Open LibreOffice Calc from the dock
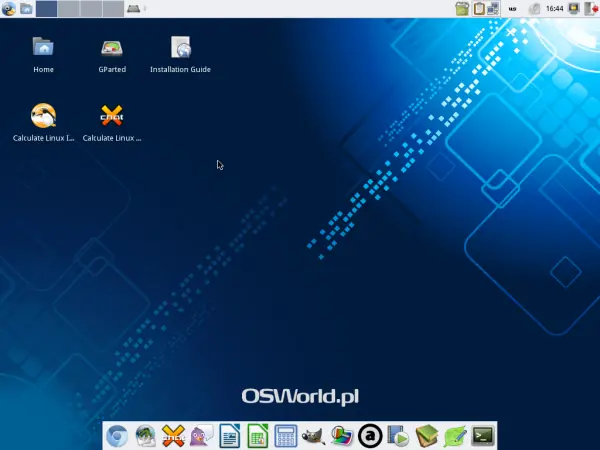This screenshot has width=600, height=450. tap(258, 436)
